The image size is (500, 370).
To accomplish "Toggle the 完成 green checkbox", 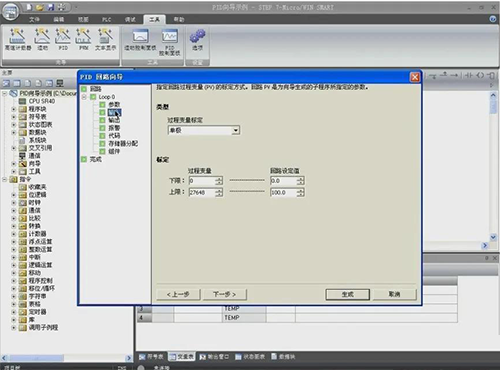I will point(84,160).
